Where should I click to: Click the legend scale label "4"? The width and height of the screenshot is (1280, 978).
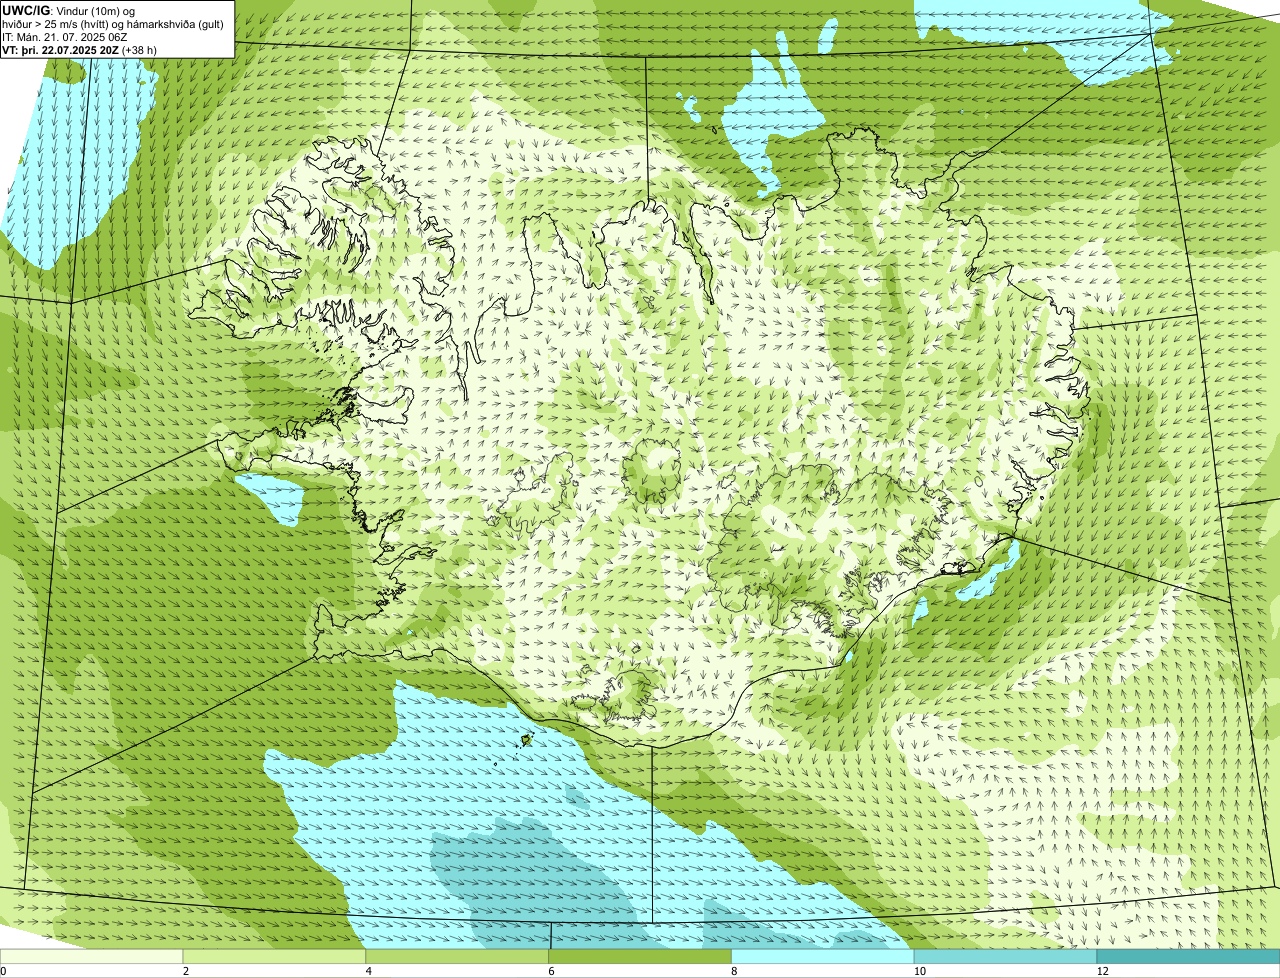(x=368, y=971)
